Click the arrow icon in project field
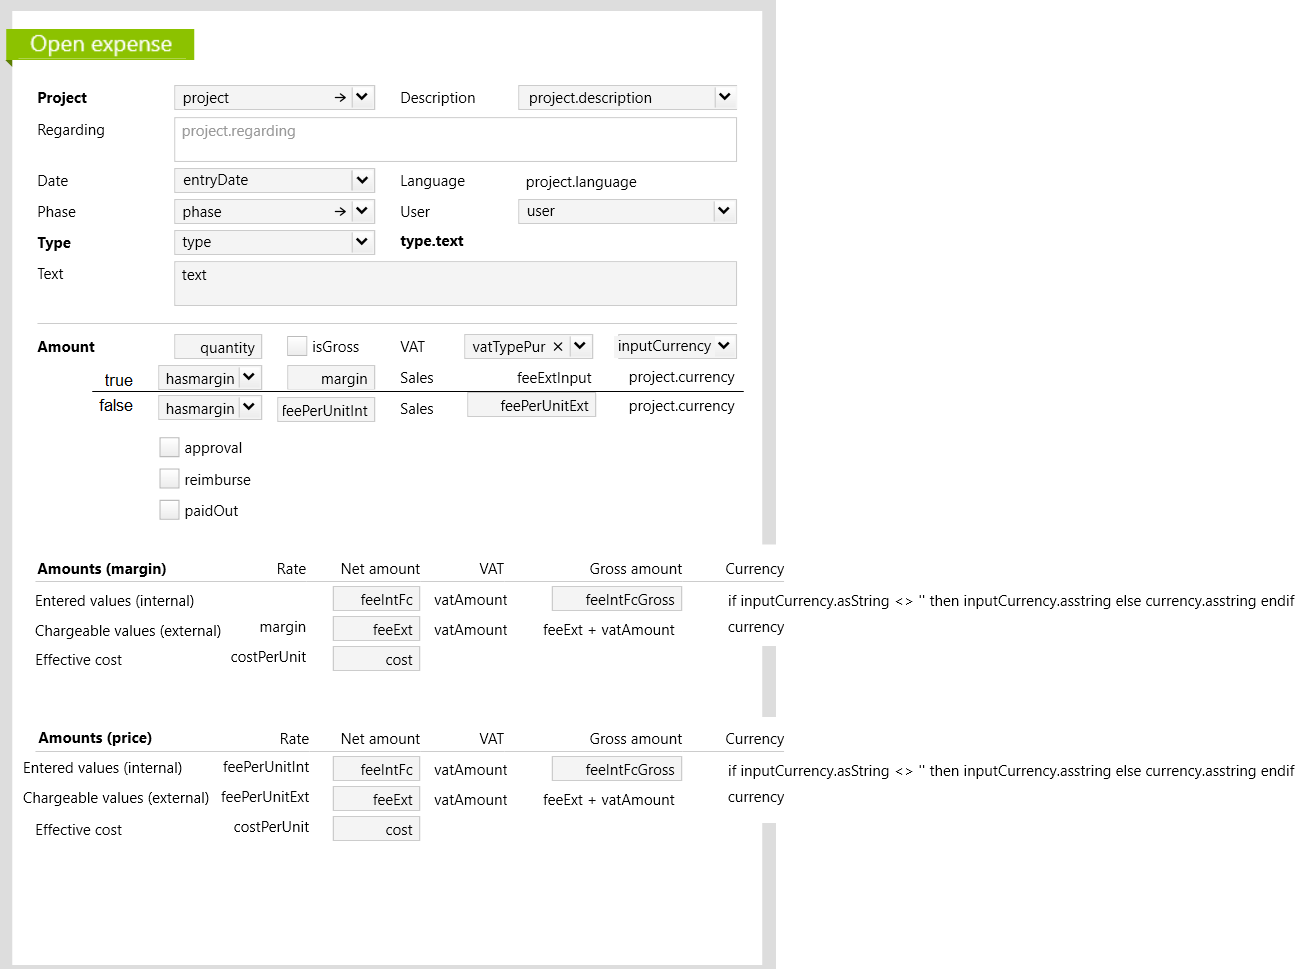Image resolution: width=1308 pixels, height=970 pixels. pyautogui.click(x=340, y=98)
